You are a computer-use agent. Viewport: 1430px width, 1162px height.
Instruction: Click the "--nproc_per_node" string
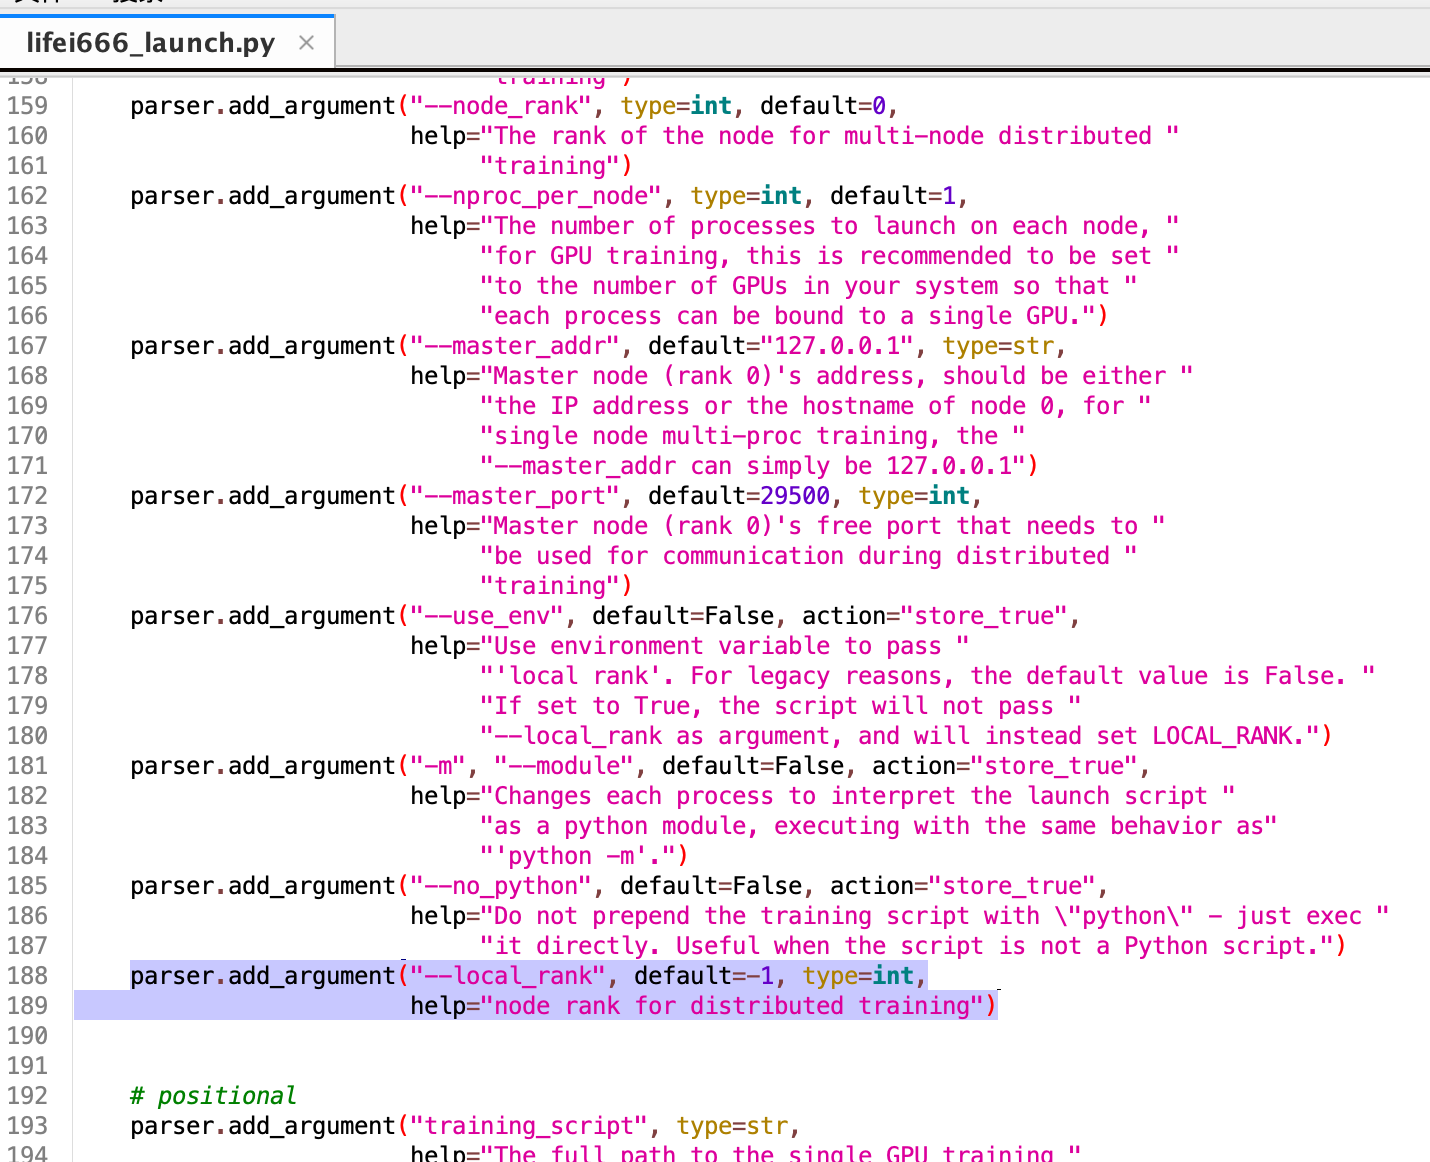536,196
